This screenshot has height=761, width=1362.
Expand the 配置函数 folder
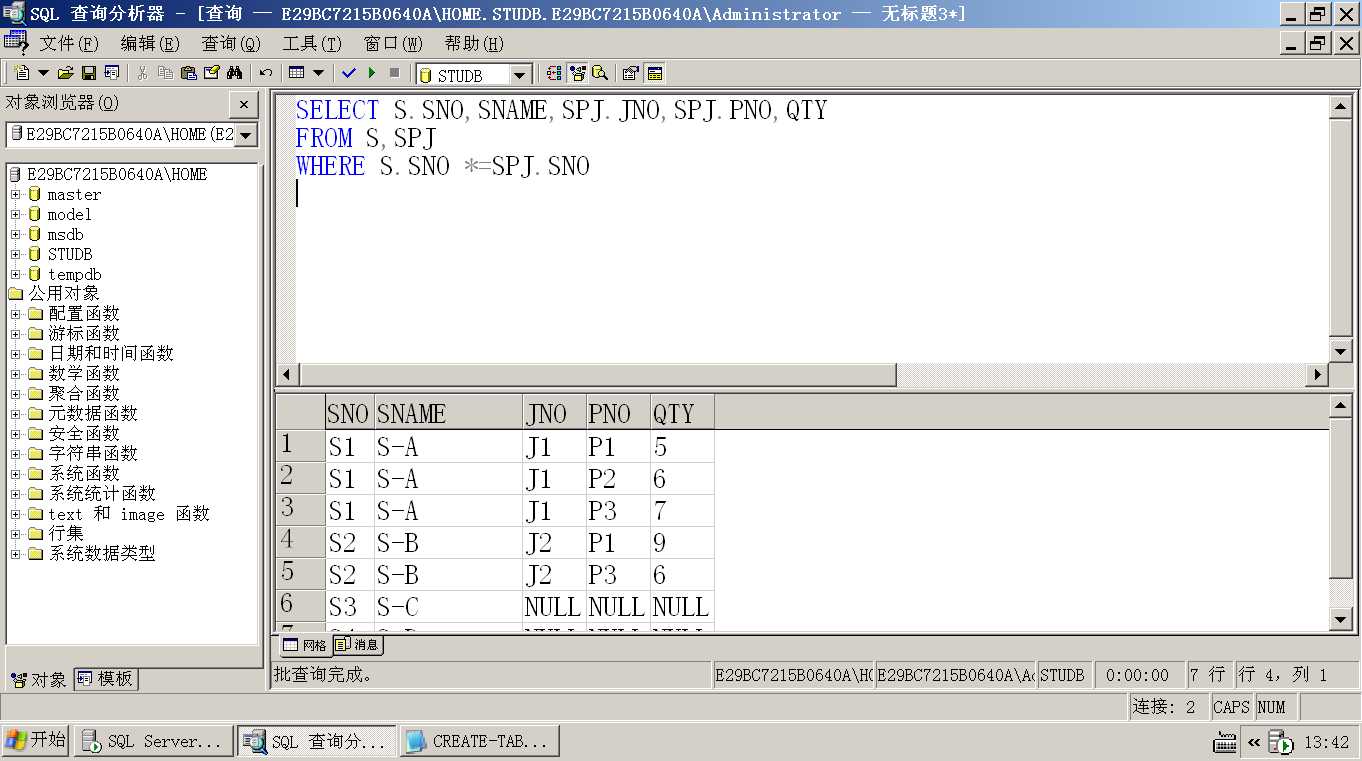[15, 314]
